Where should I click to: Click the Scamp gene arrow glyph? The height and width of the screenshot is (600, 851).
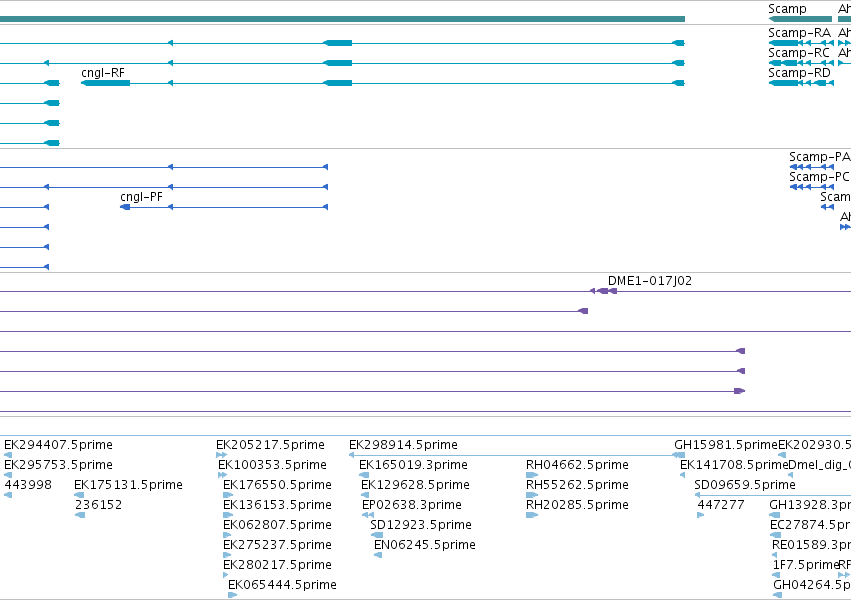(800, 19)
